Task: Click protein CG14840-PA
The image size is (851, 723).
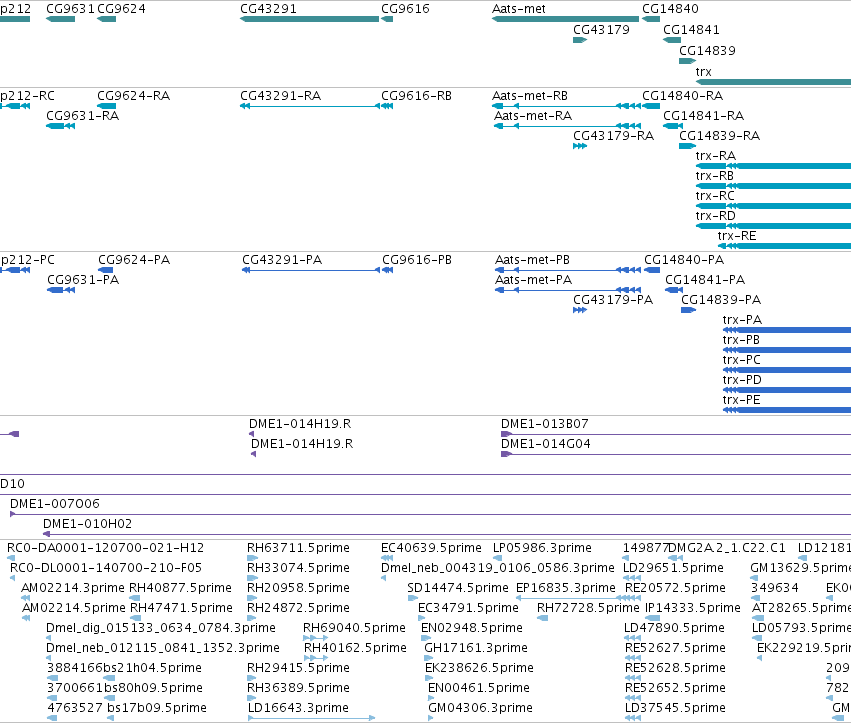Action: pyautogui.click(x=684, y=260)
